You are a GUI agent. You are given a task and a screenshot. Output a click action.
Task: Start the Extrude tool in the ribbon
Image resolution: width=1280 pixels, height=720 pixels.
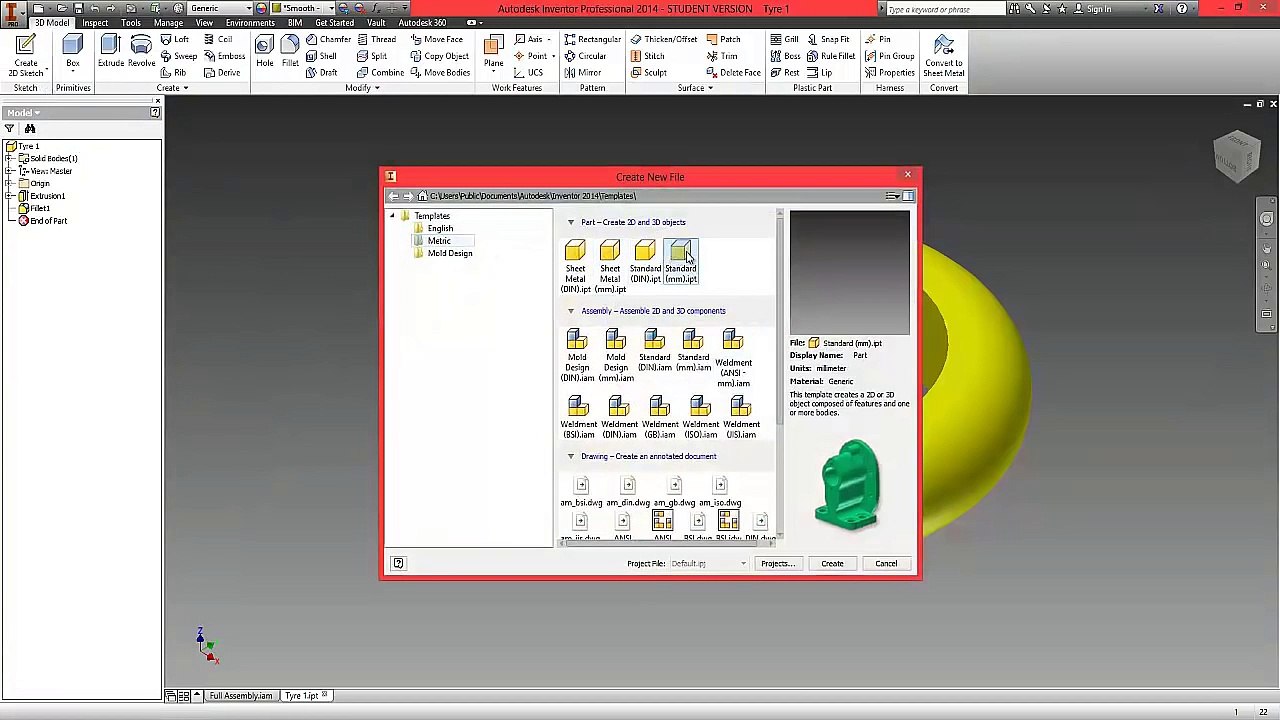(111, 52)
